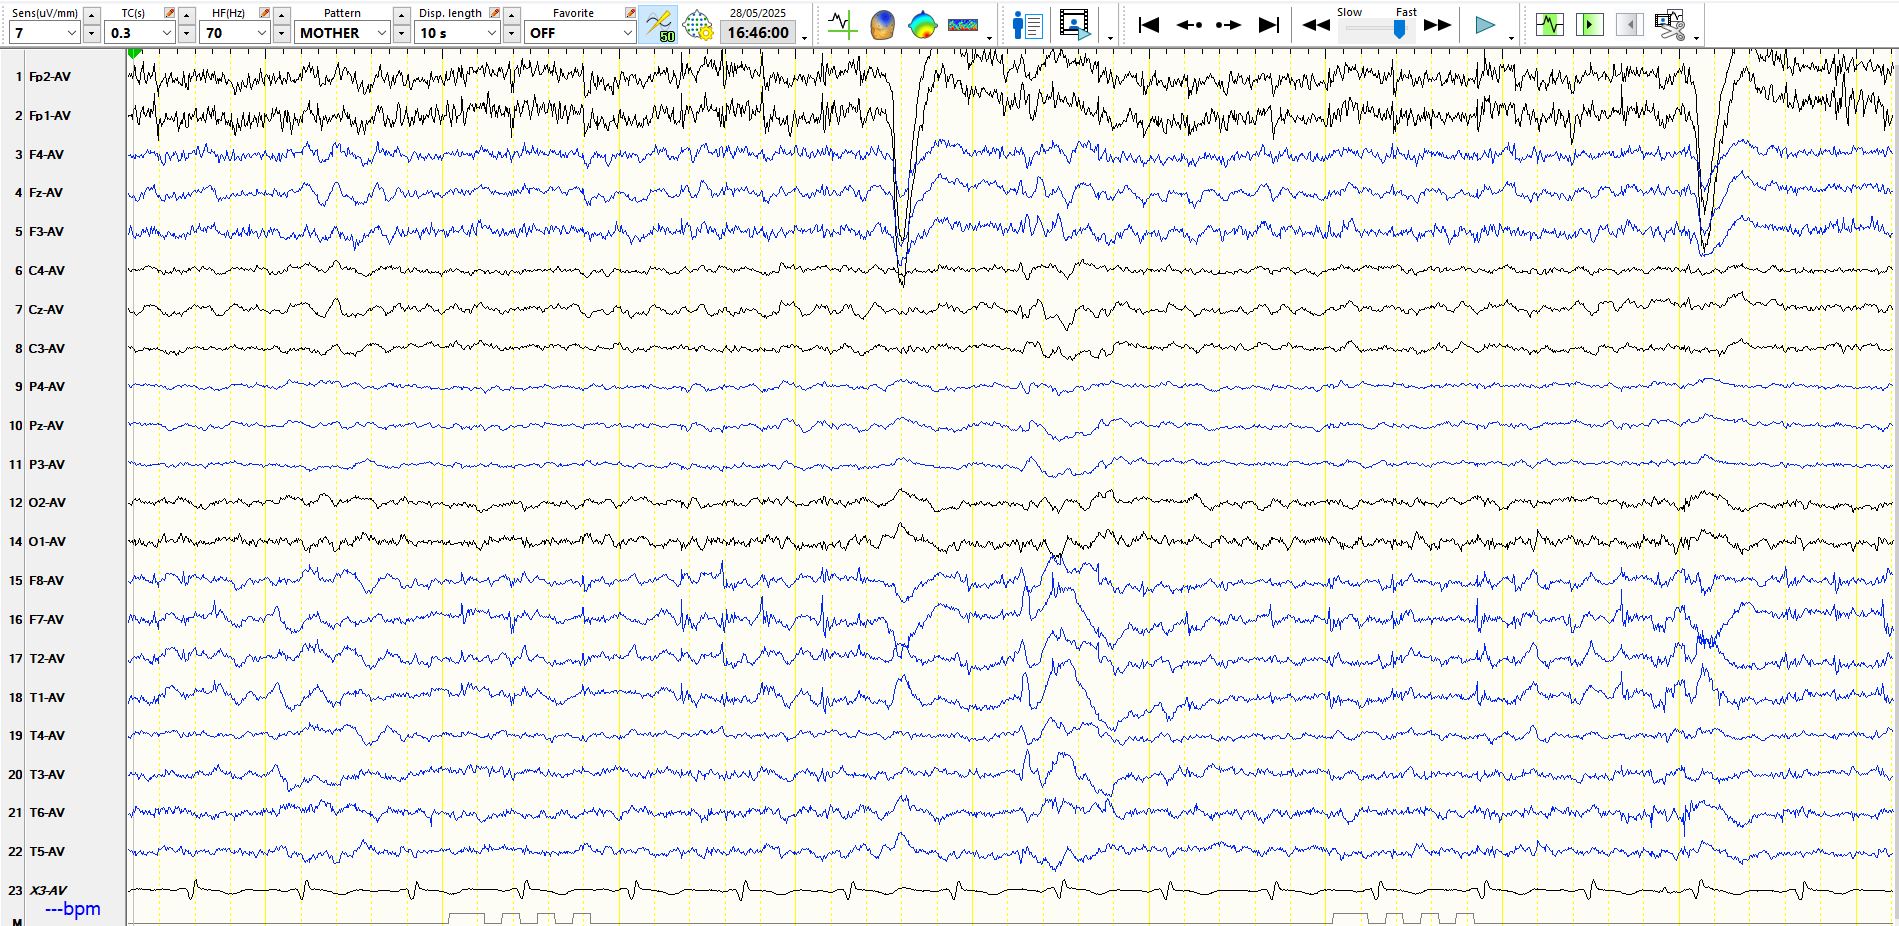Click the grey left-arrow waveform icon
The height and width of the screenshot is (926, 1899).
[1629, 24]
